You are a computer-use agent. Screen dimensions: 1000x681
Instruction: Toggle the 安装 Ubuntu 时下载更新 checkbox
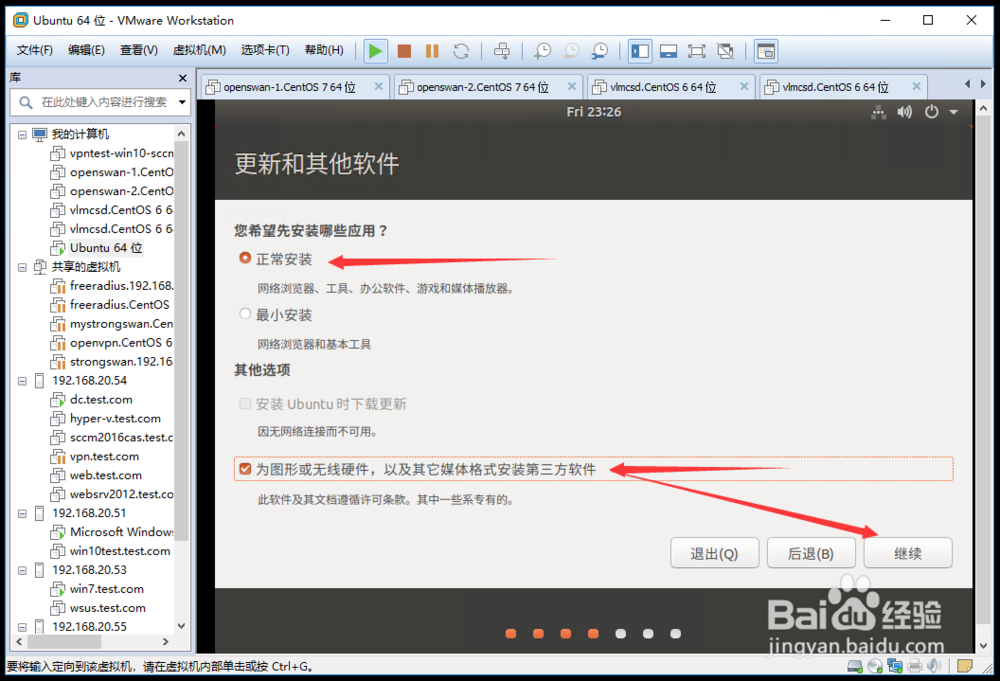pos(245,403)
